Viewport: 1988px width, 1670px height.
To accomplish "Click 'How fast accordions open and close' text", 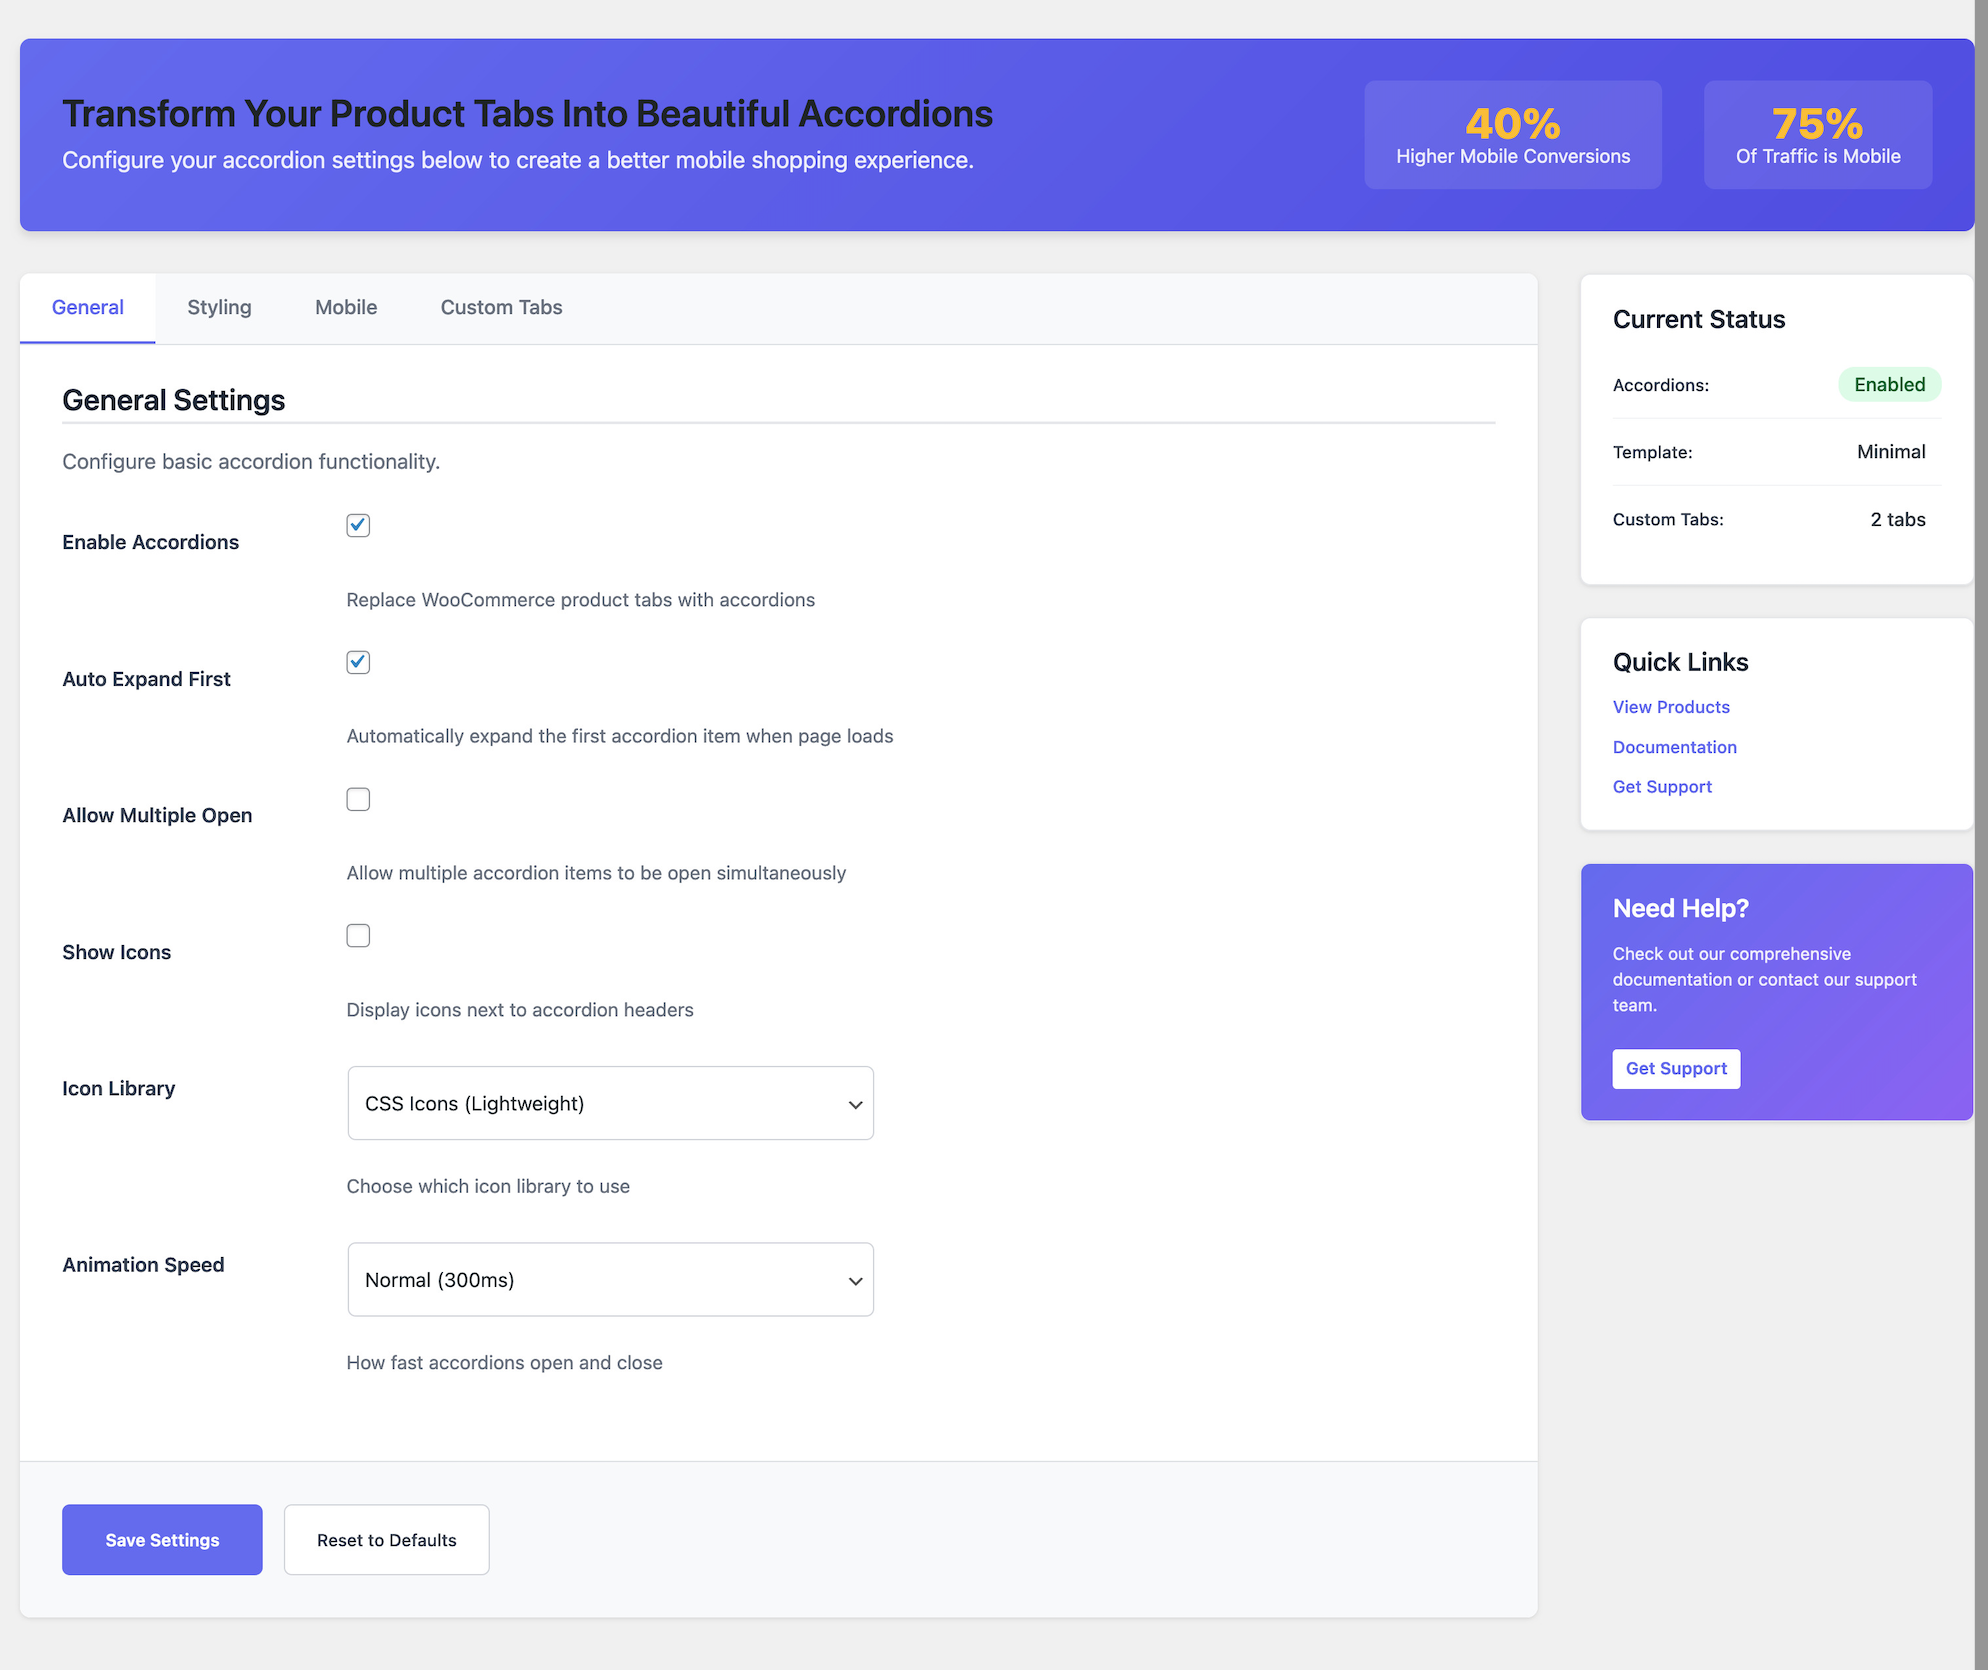I will point(504,1363).
